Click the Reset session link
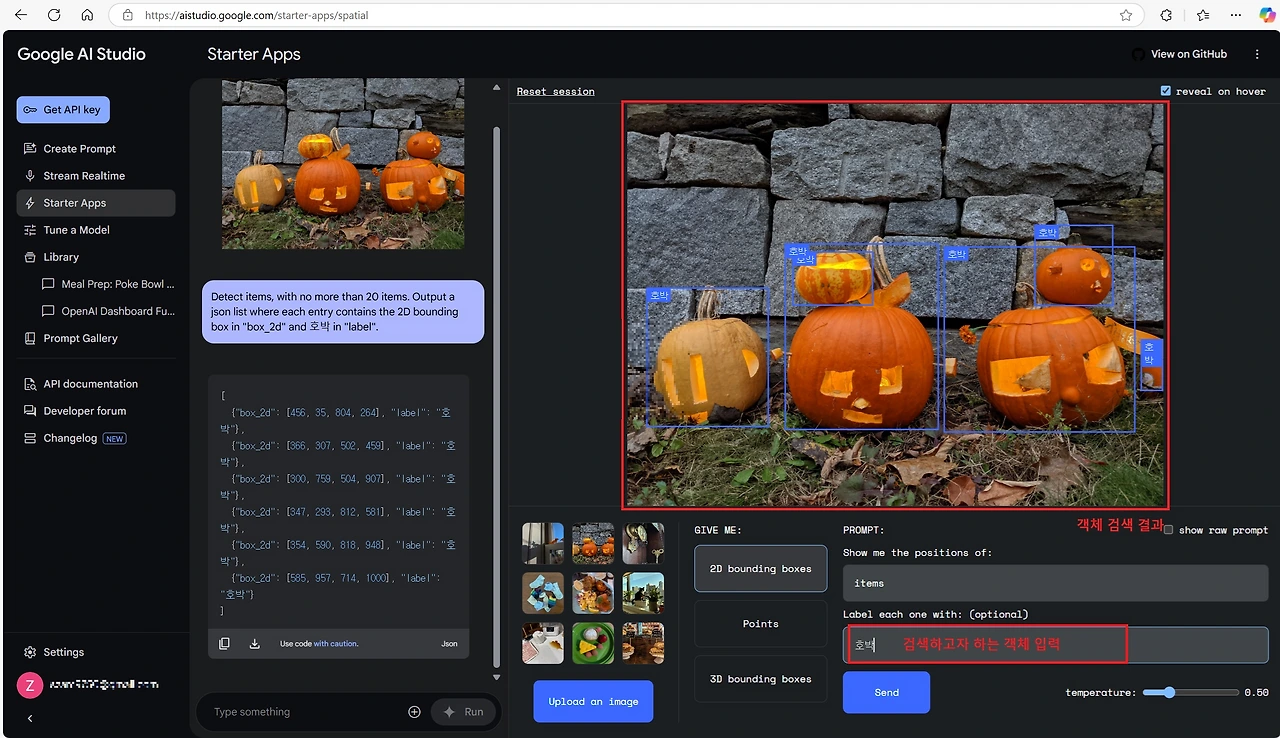This screenshot has height=738, width=1280. pos(555,91)
